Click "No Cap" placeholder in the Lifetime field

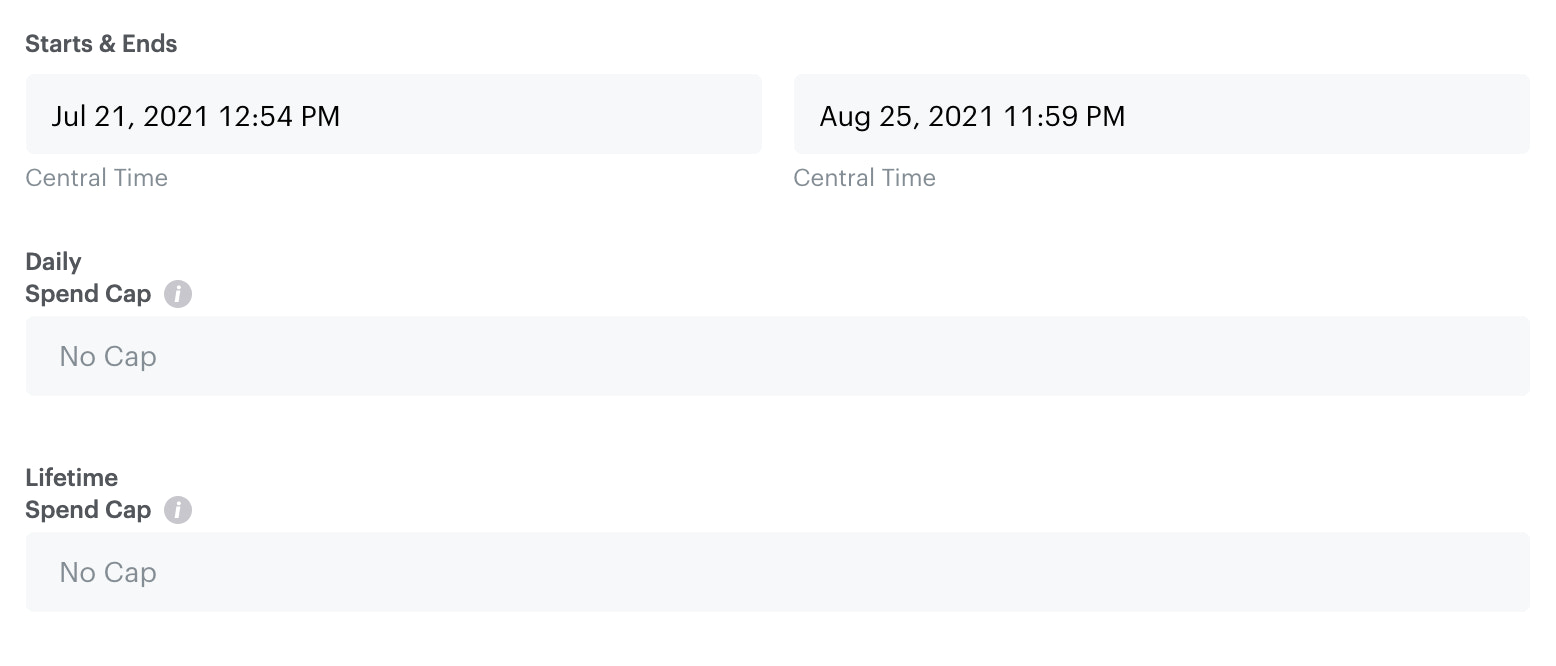108,573
